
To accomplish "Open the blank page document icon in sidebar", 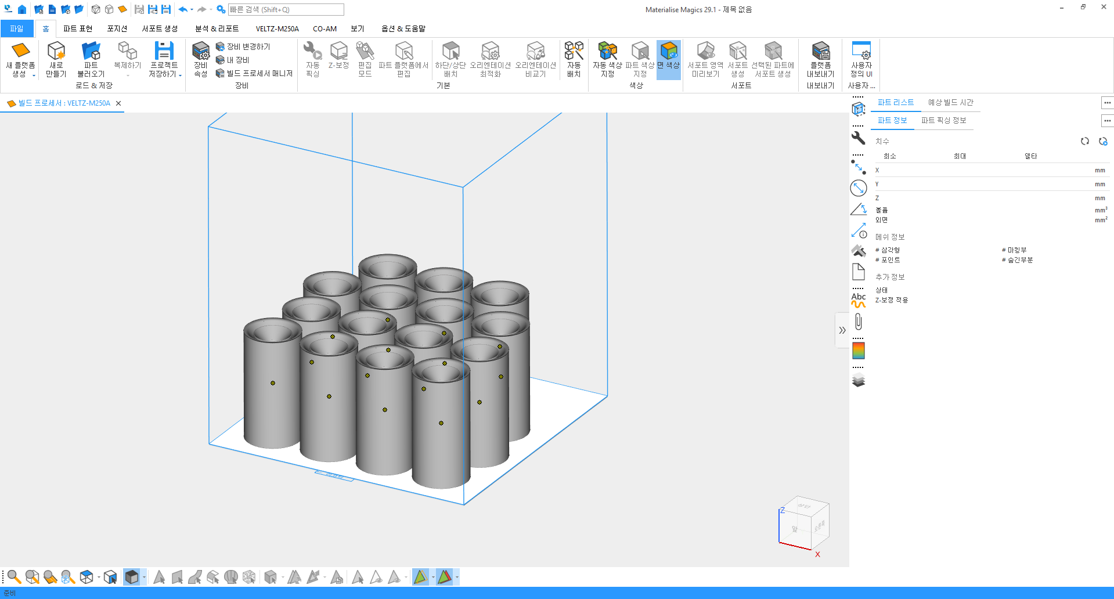I will tap(858, 271).
